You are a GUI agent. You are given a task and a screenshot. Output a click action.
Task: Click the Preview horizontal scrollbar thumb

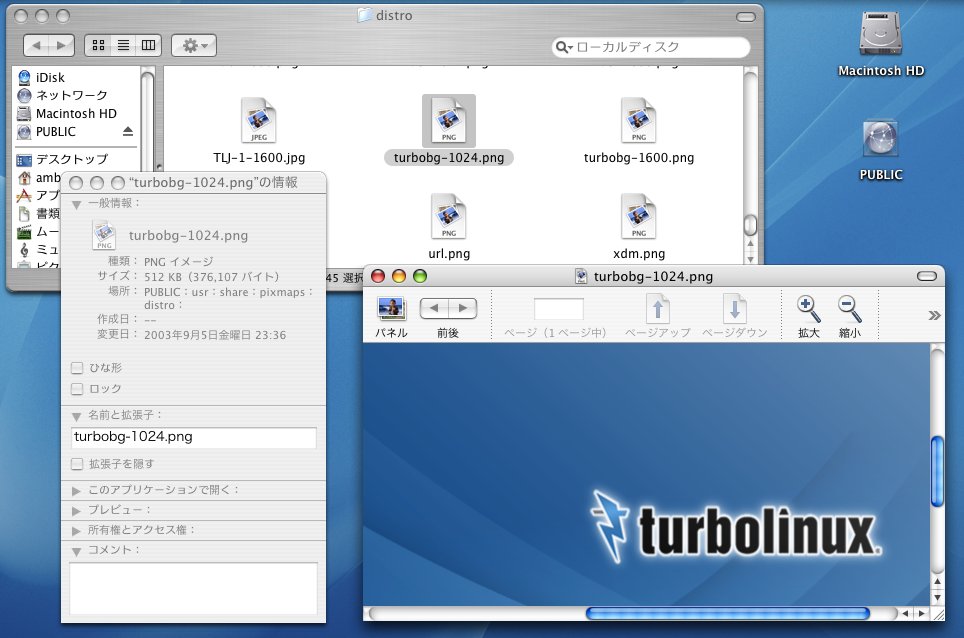(x=728, y=613)
